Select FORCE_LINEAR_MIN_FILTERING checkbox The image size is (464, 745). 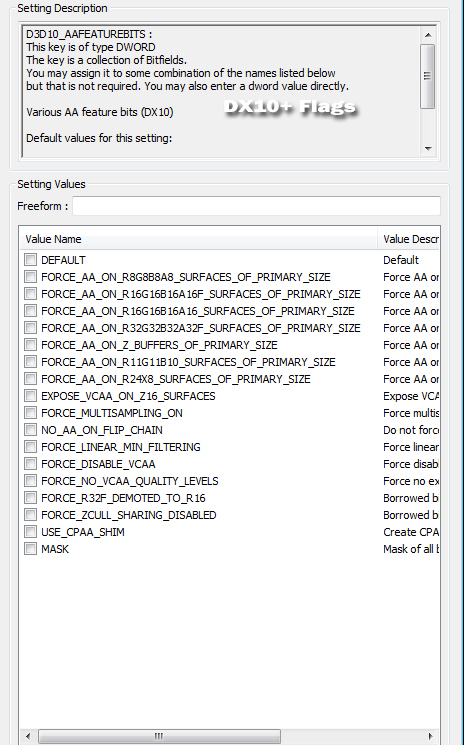coord(30,447)
